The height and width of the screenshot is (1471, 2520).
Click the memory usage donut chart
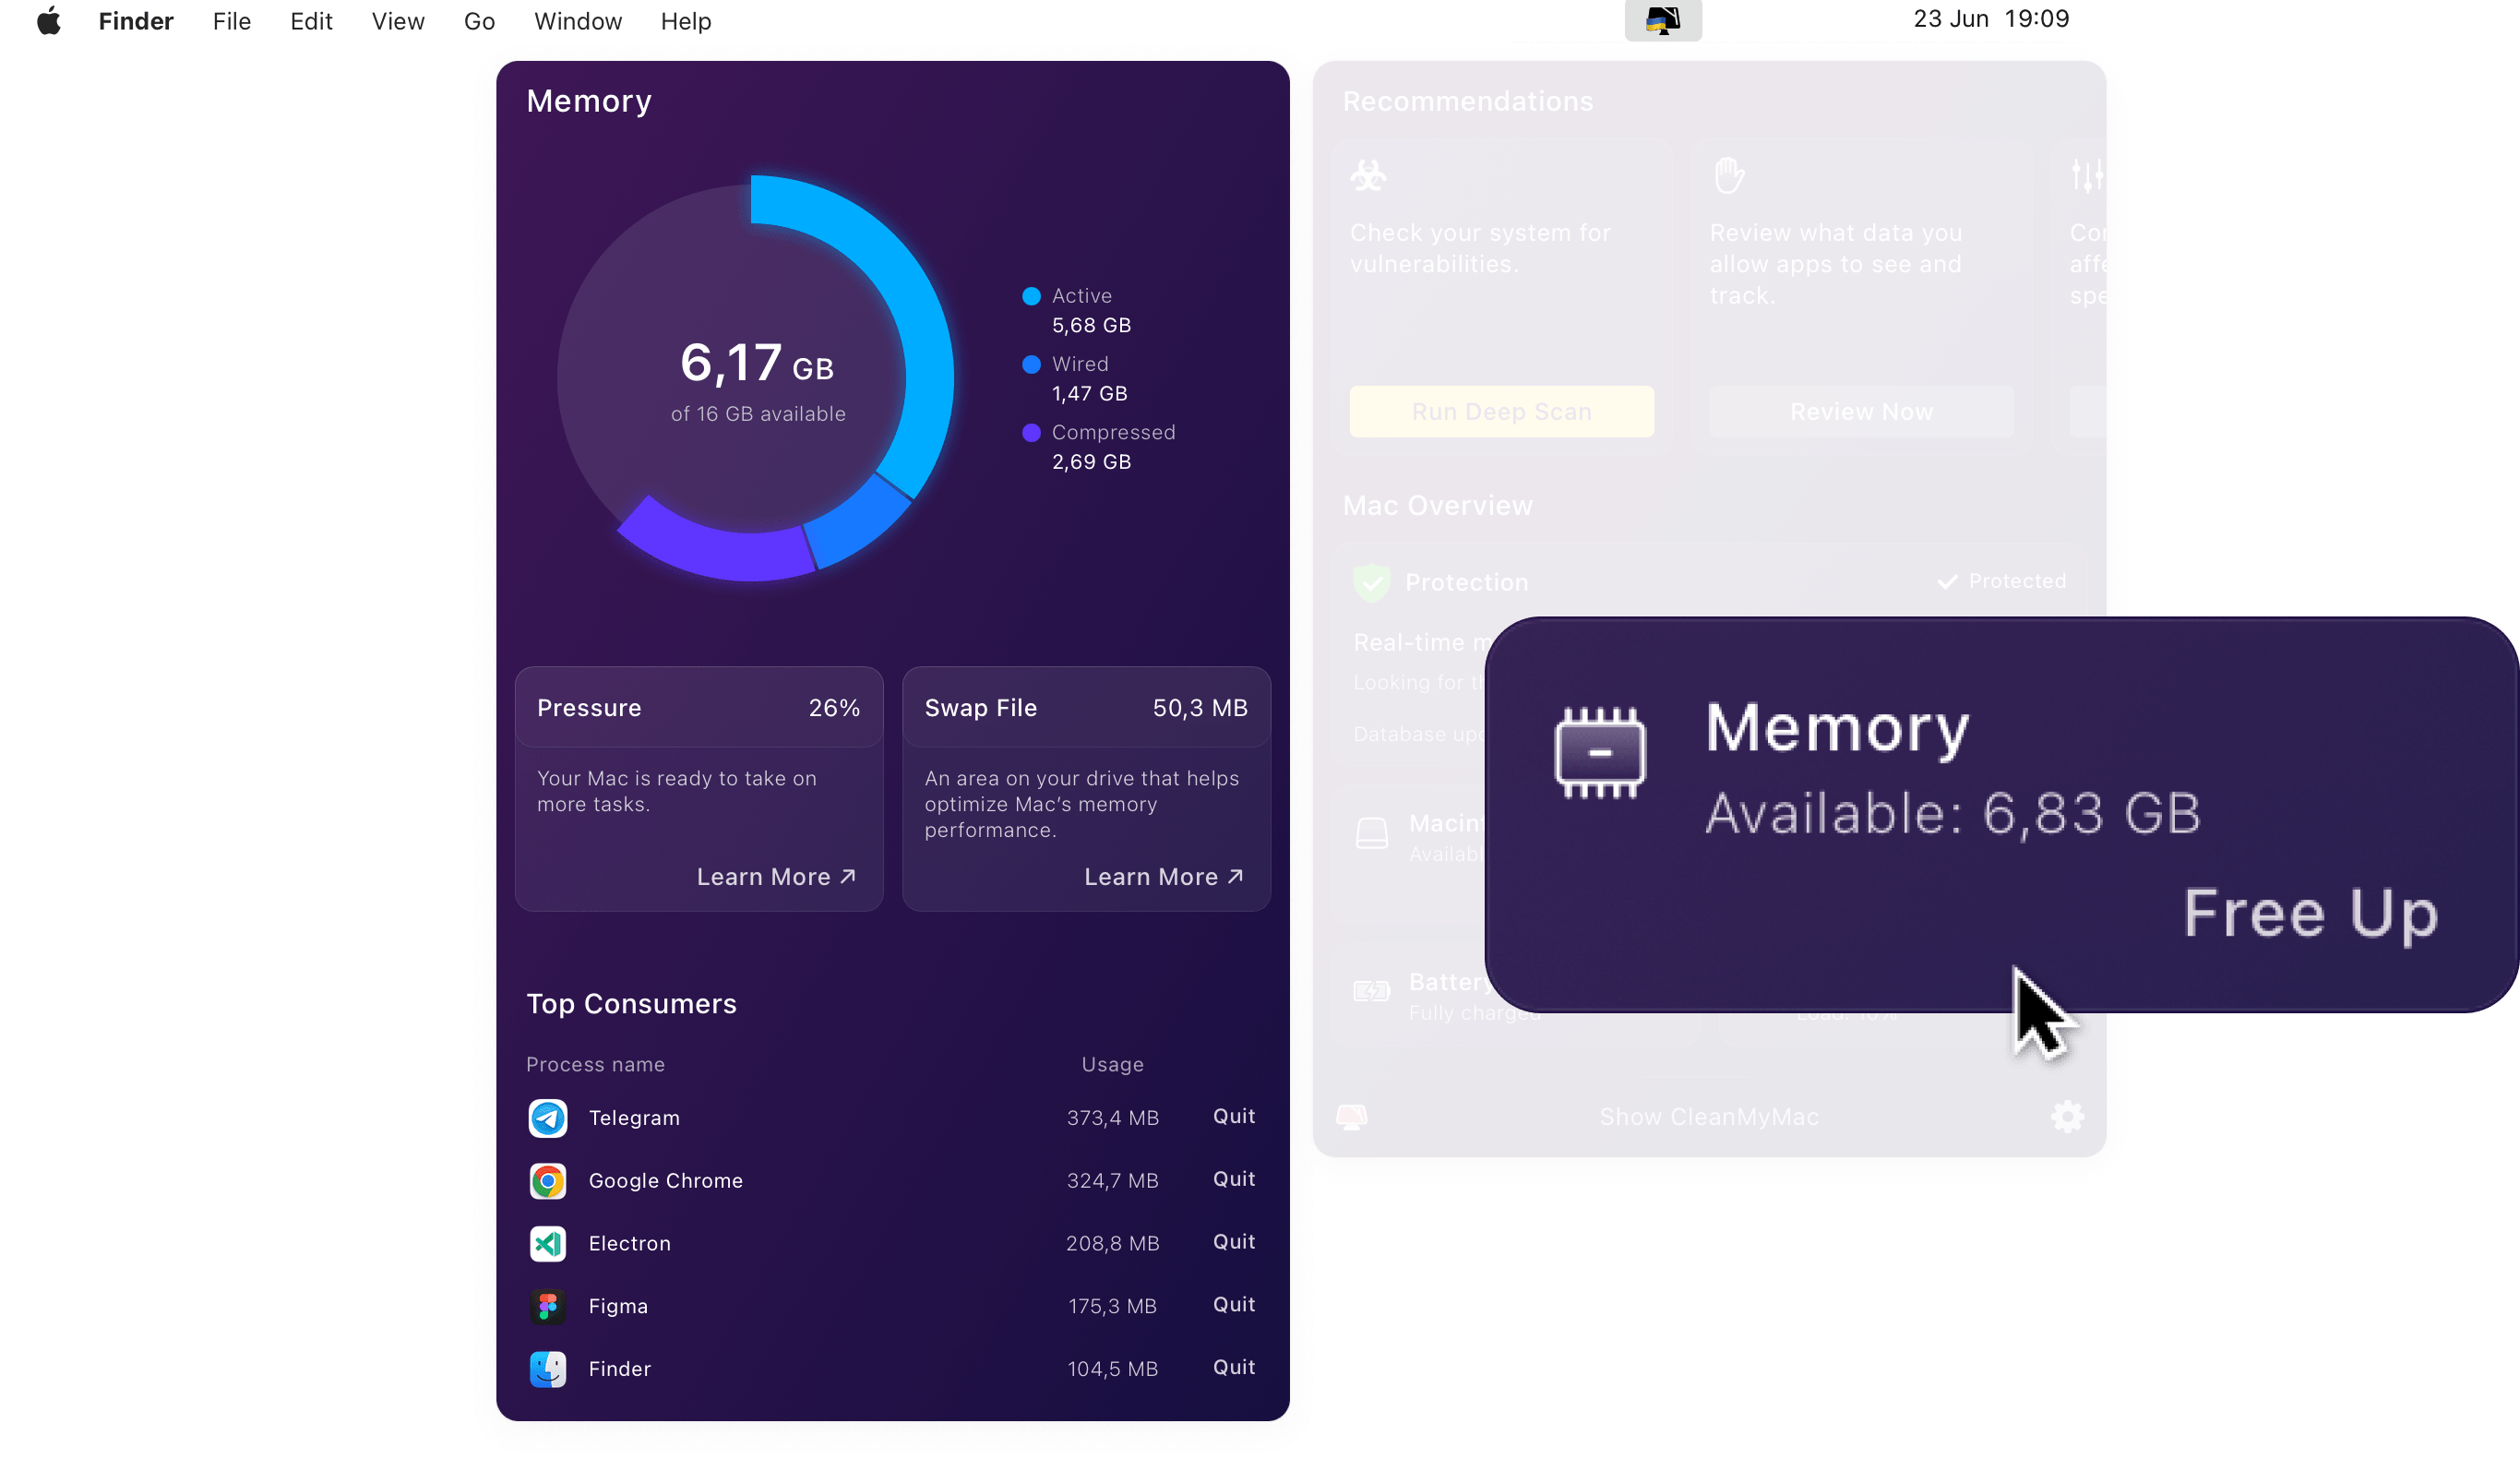coord(755,378)
